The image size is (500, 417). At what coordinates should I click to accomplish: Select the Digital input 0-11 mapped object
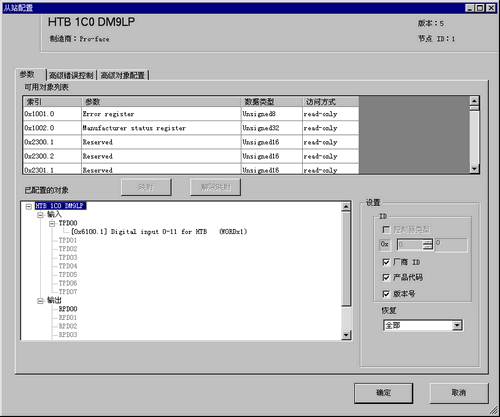159,232
